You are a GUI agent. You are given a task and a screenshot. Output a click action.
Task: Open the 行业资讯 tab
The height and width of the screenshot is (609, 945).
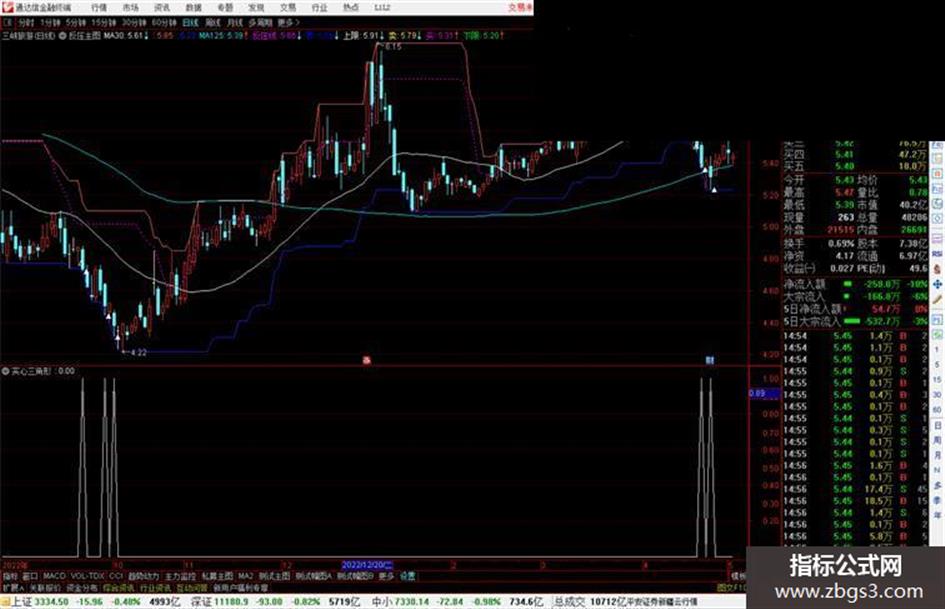coord(155,588)
